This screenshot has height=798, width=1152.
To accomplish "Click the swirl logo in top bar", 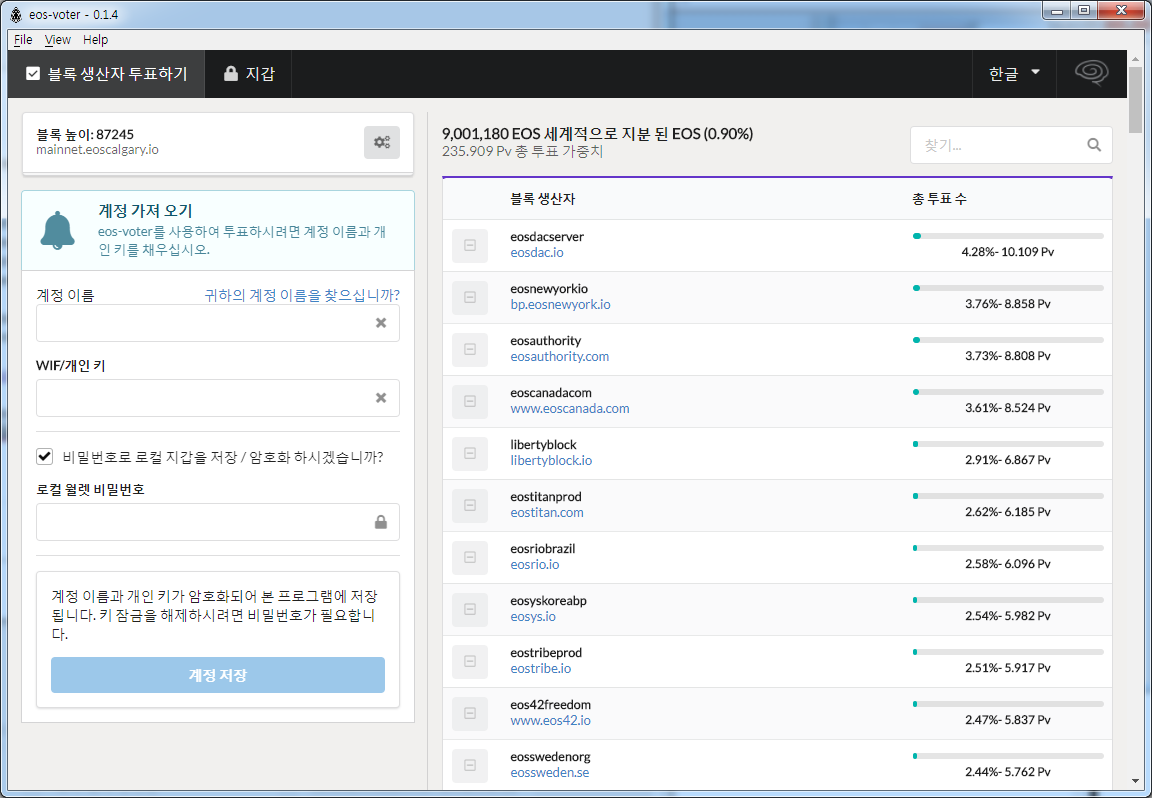I will (x=1091, y=73).
